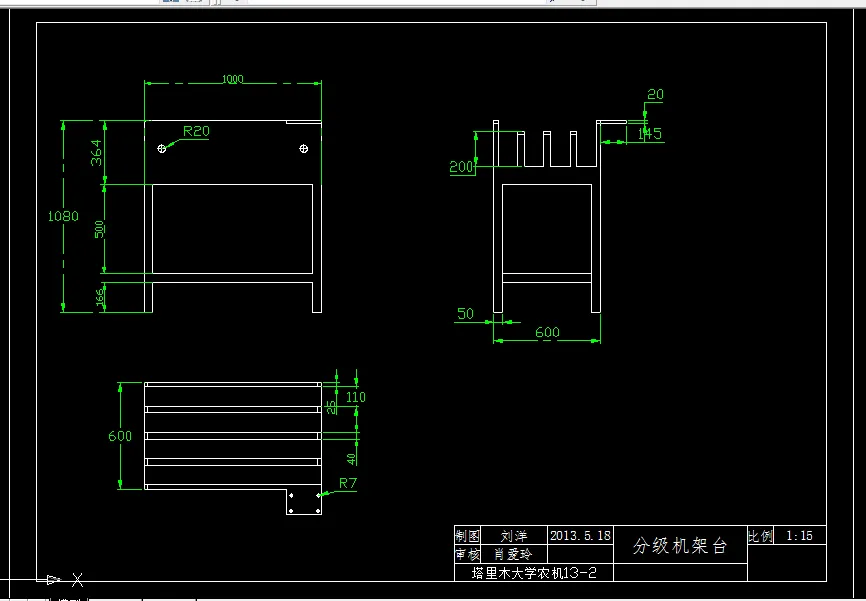The height and width of the screenshot is (601, 866).
Task: Select the 制图 title block label
Action: (467, 536)
